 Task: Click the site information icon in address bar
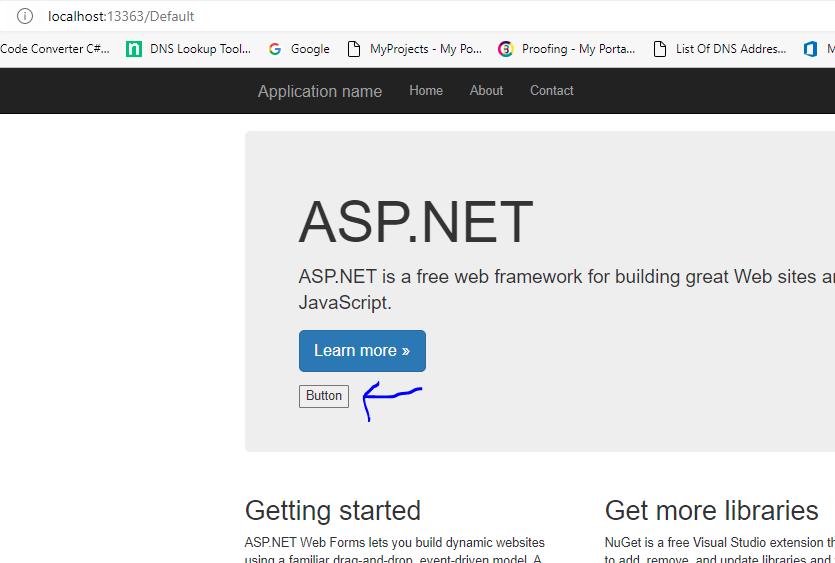(x=24, y=16)
